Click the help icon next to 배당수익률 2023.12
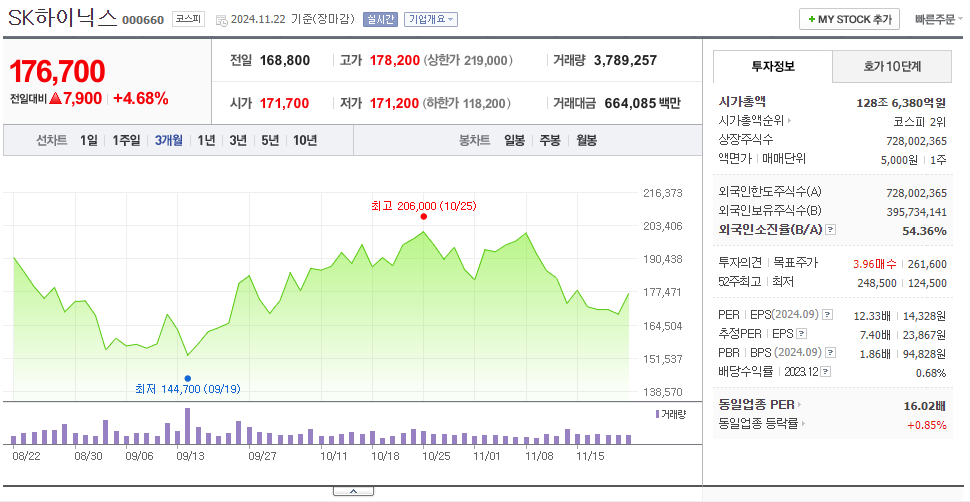This screenshot has height=502, width=970. (826, 371)
